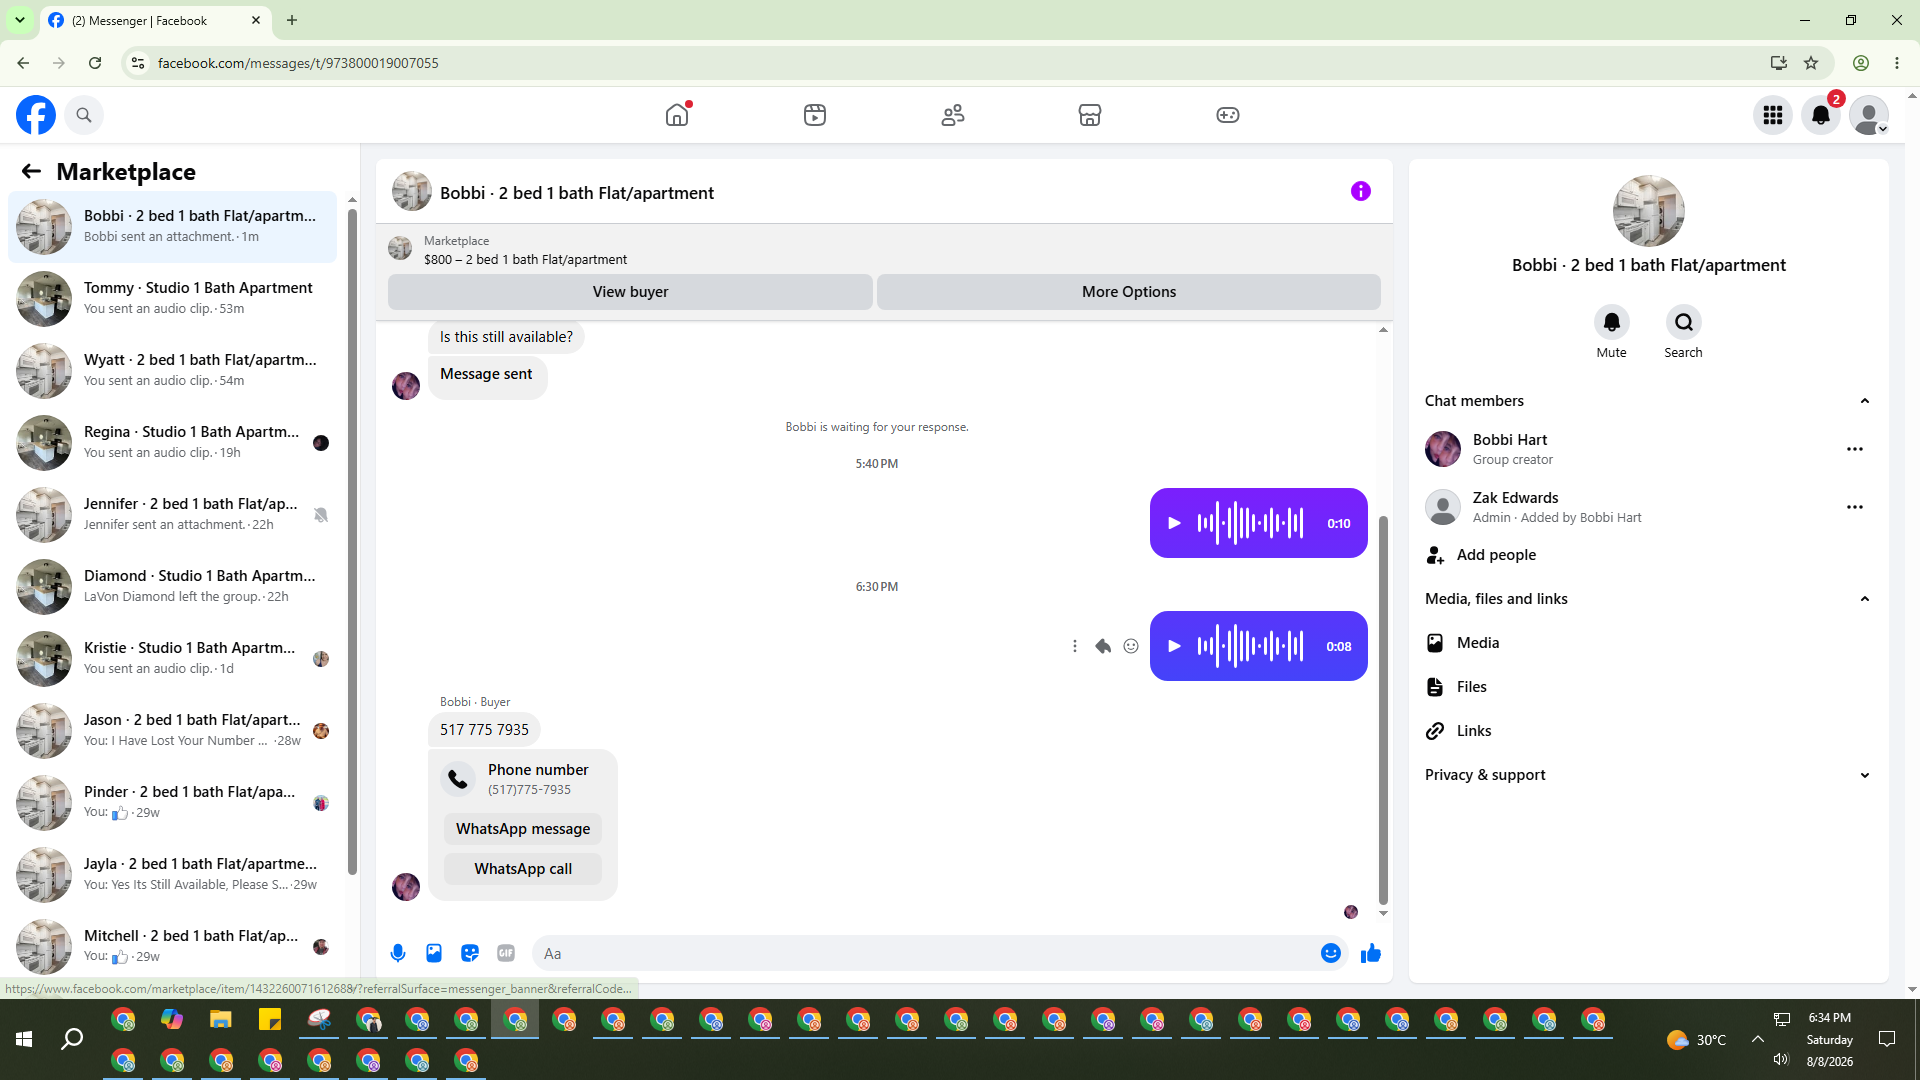Viewport: 1920px width, 1080px height.
Task: Open Jennifer · 2 bed 1 bath chat
Action: (x=173, y=514)
